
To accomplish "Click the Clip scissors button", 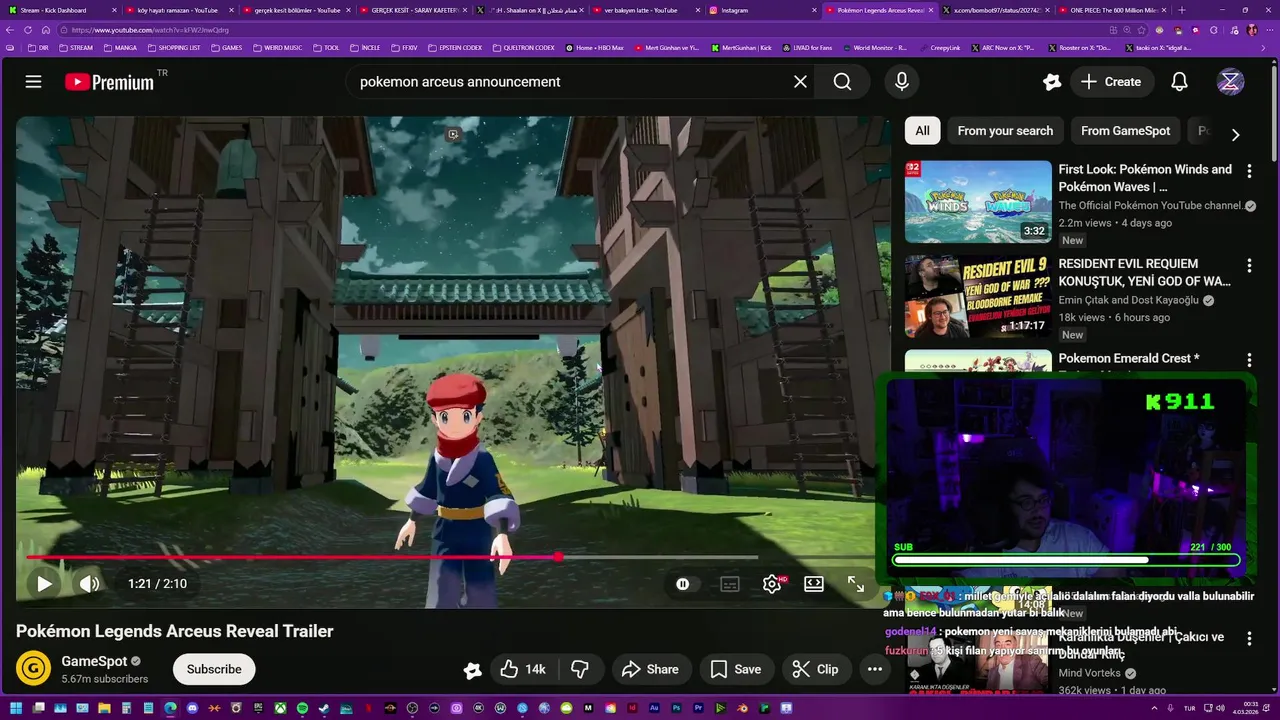I will (815, 669).
